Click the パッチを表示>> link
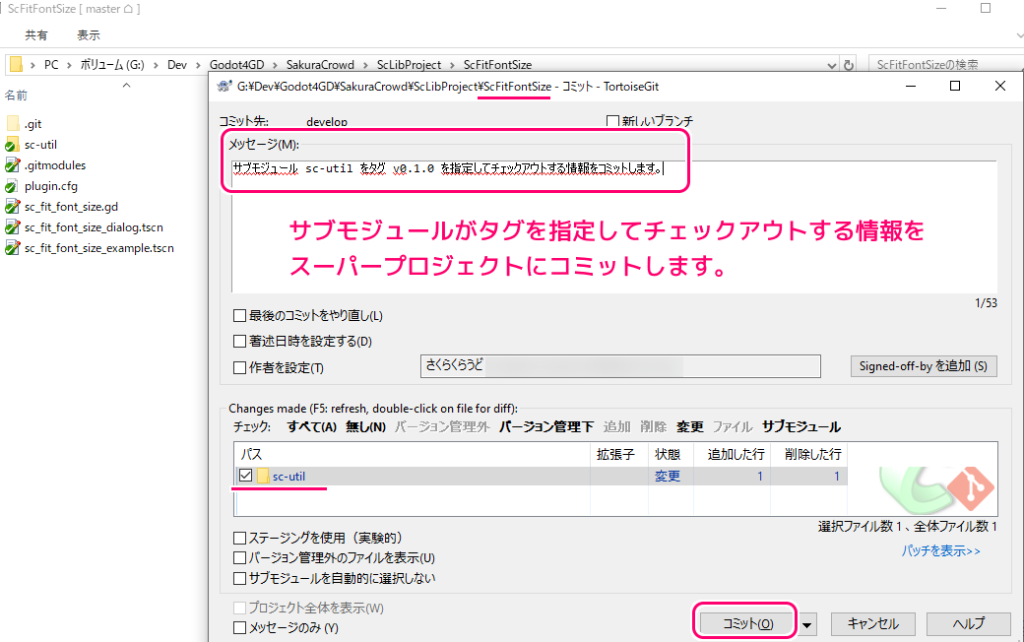Viewport: 1024px width, 642px height. pos(941,551)
